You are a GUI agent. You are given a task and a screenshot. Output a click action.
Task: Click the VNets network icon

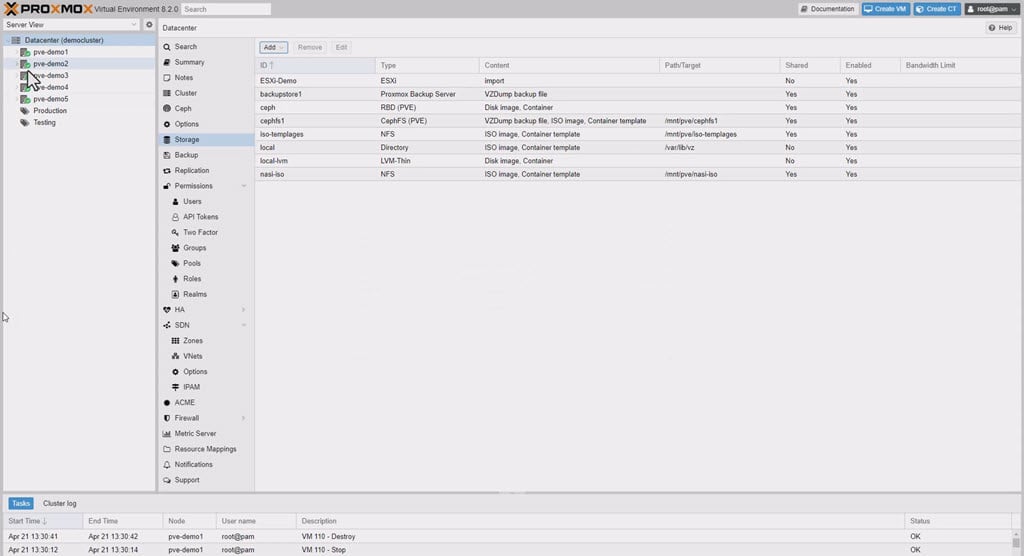175,356
